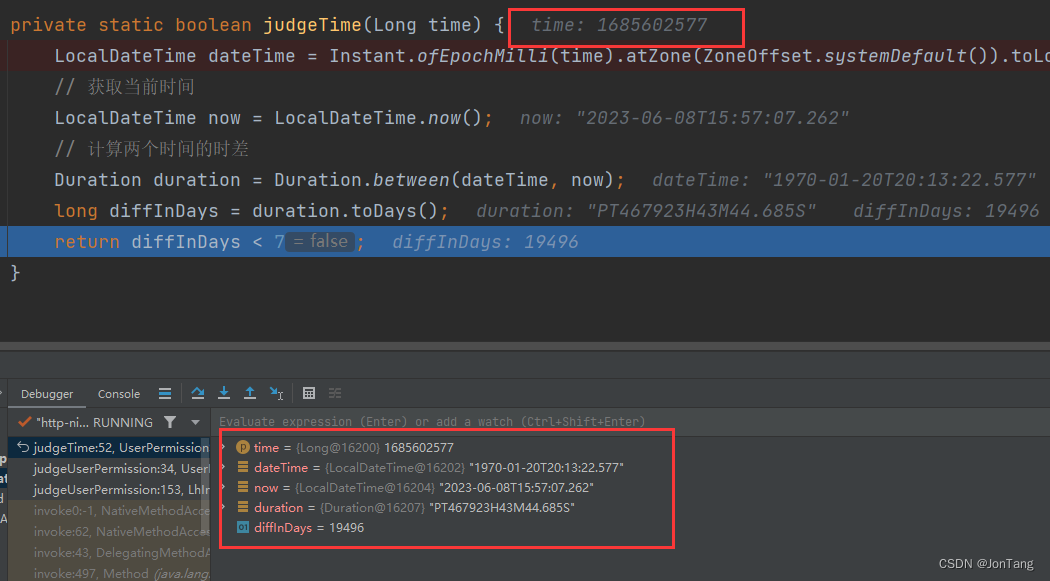1050x581 pixels.
Task: Toggle the checkmark beside the http-ni thread
Action: [x=22, y=422]
